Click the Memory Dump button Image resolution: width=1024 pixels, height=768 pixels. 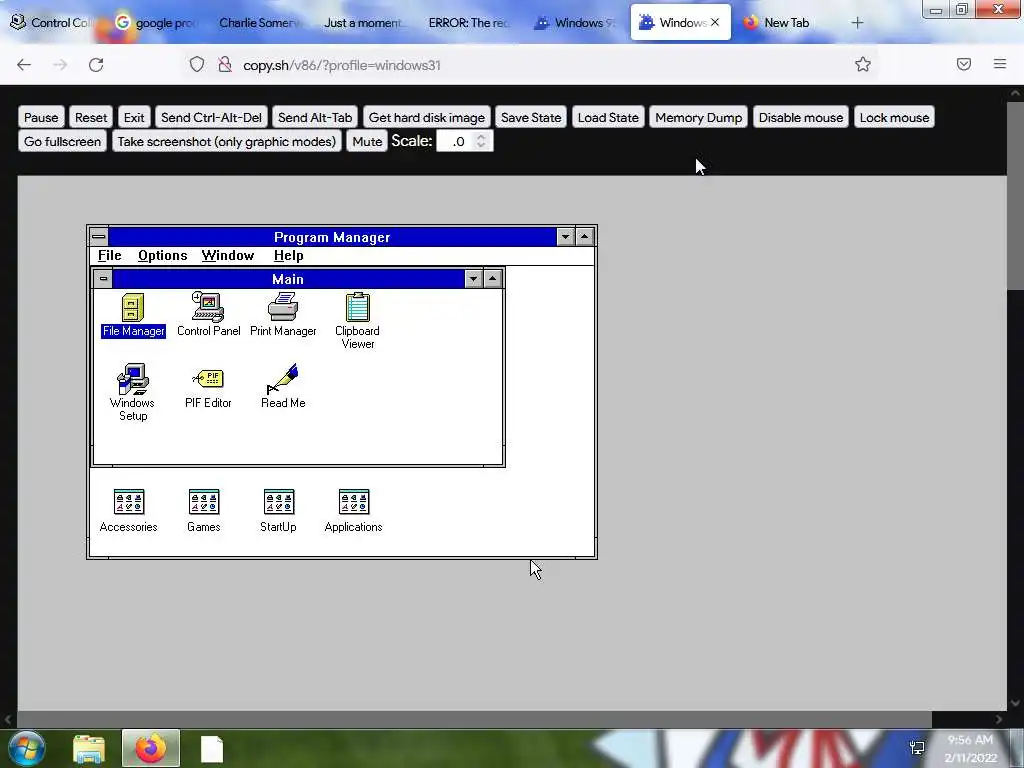(698, 118)
